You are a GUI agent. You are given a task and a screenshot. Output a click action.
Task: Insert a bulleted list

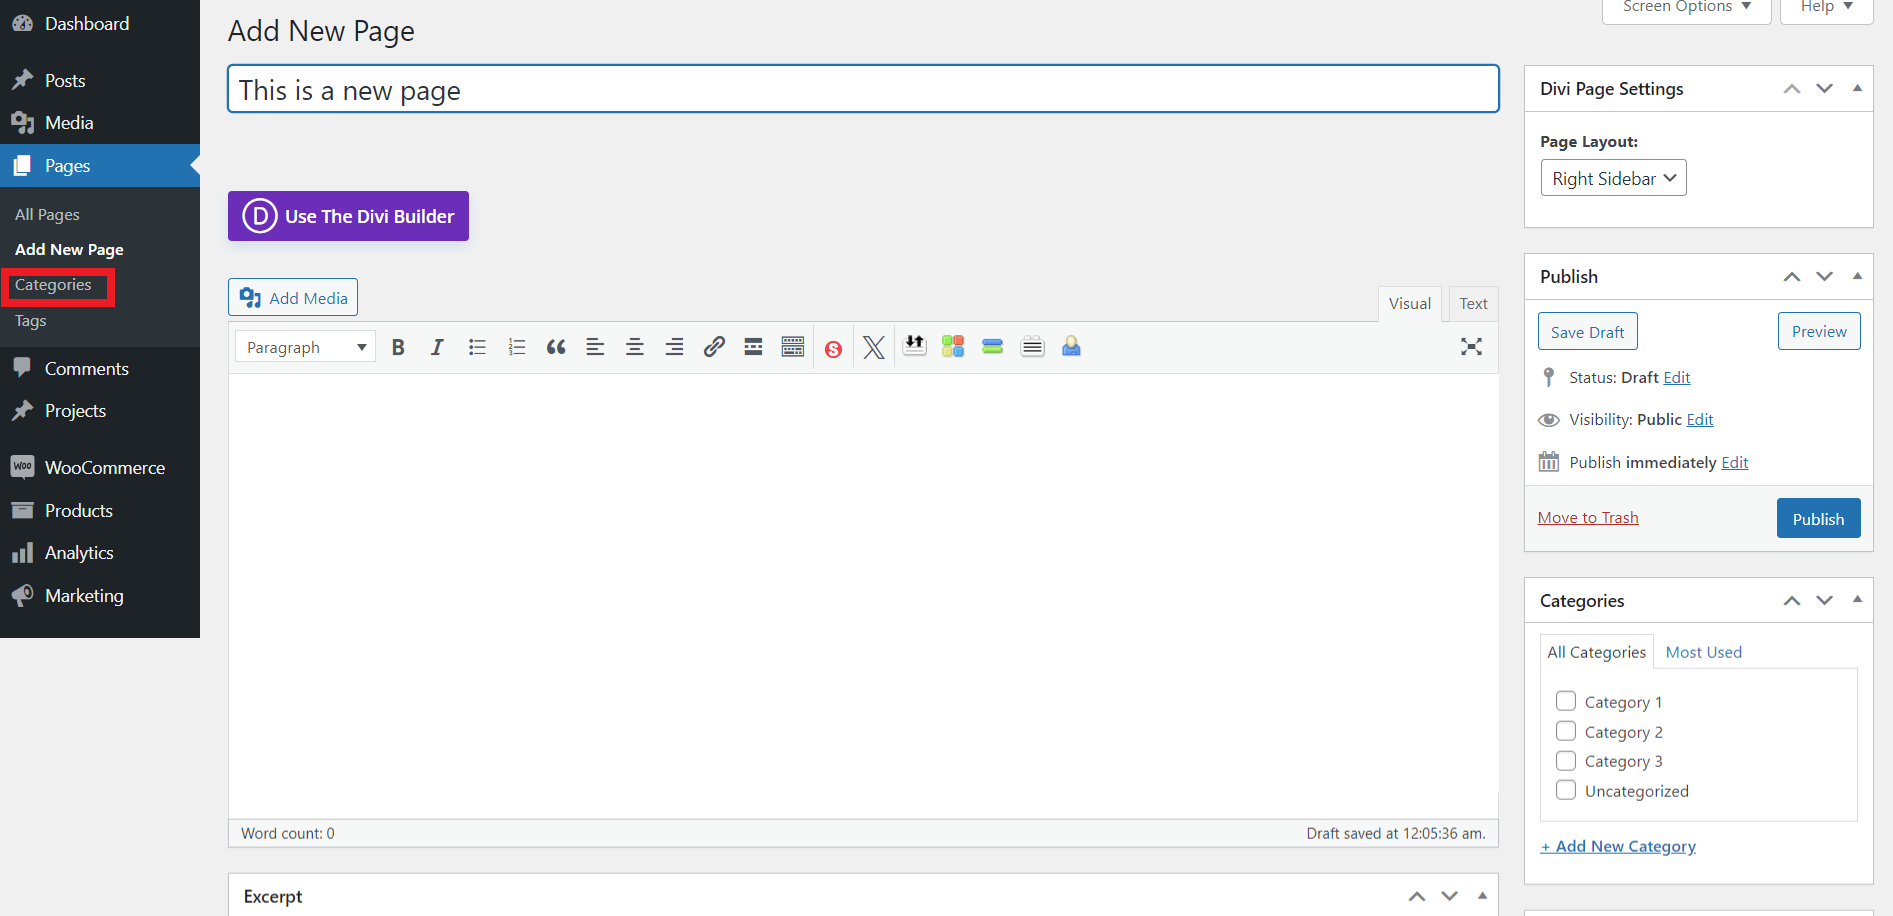click(477, 347)
